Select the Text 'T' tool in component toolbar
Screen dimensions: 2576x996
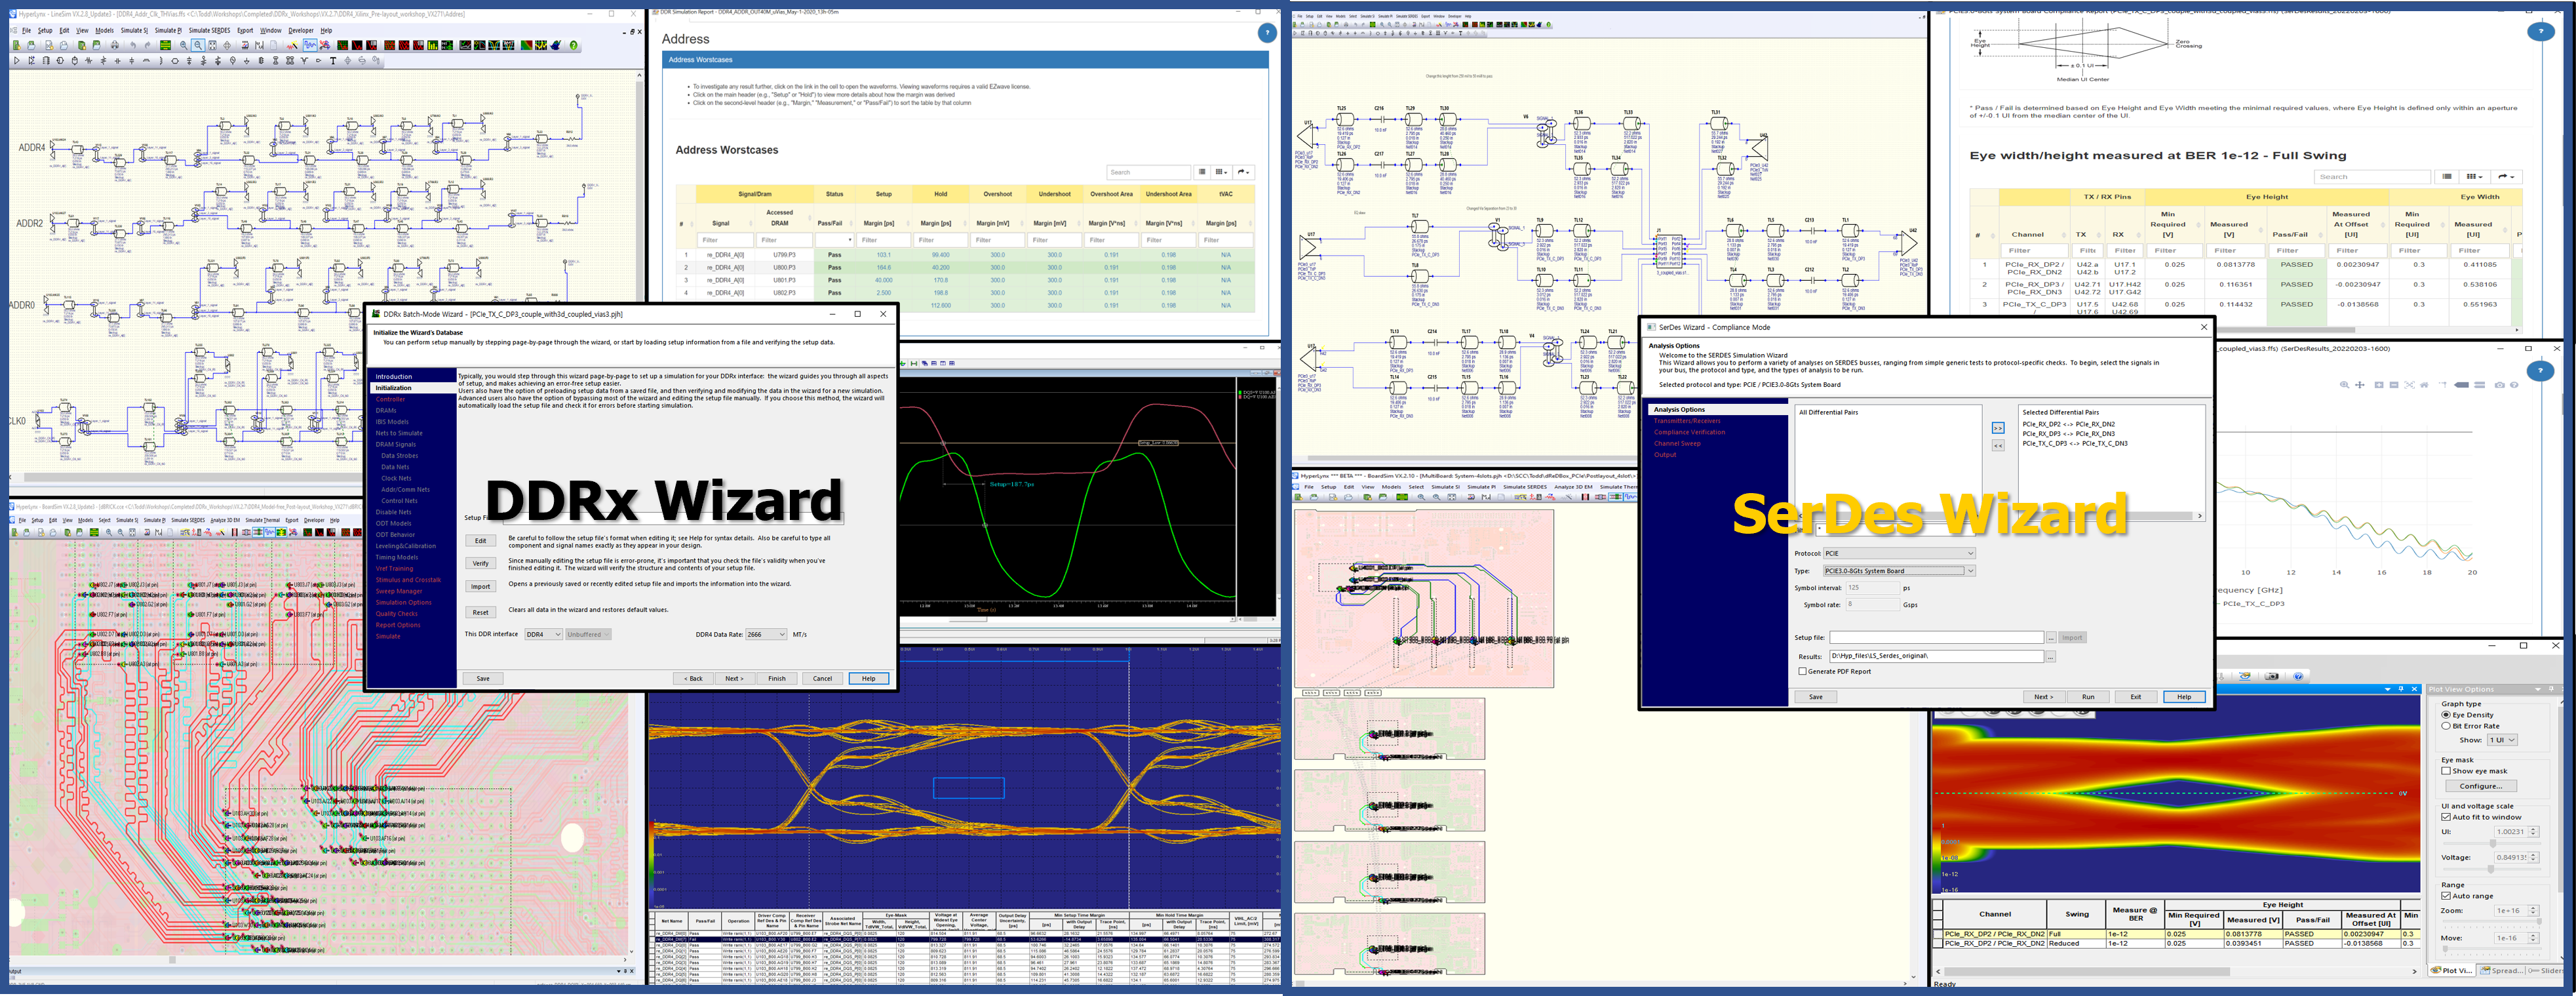pos(333,61)
